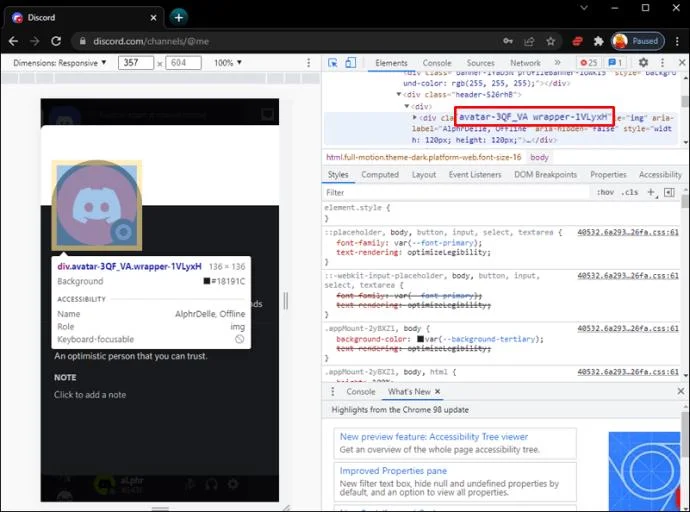This screenshot has height=512, width=690.
Task: Bookmark this page with the star
Action: coord(551,41)
